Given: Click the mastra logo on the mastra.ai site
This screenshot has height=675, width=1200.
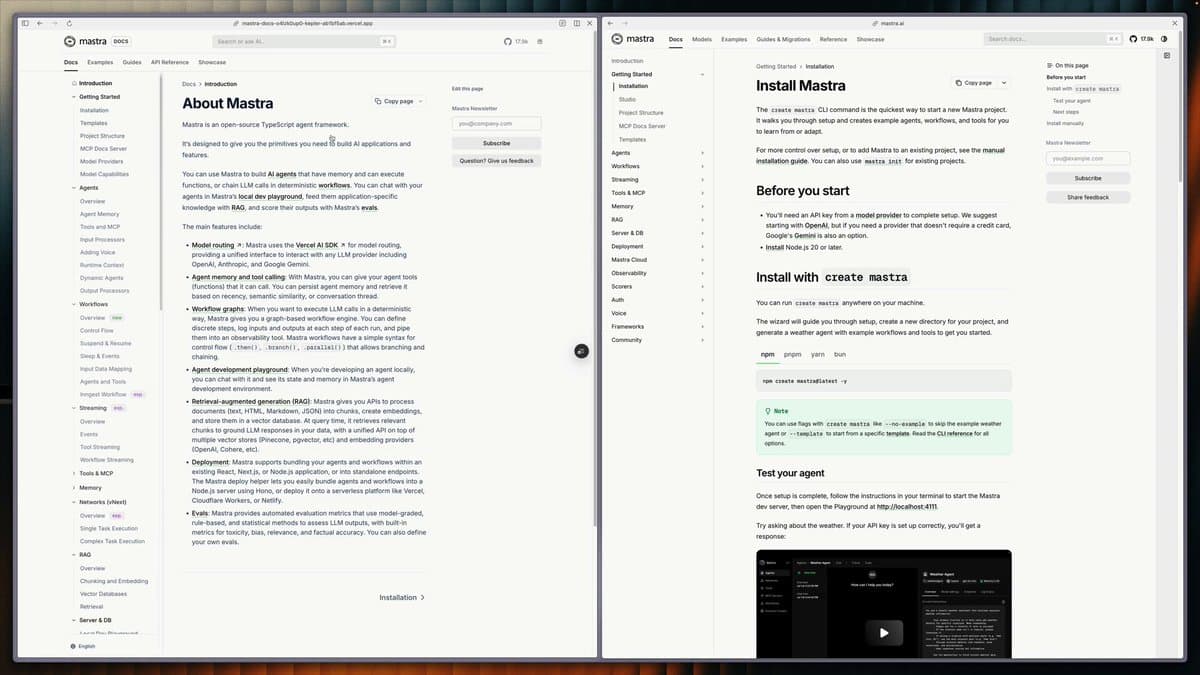Looking at the screenshot, I should [x=633, y=38].
